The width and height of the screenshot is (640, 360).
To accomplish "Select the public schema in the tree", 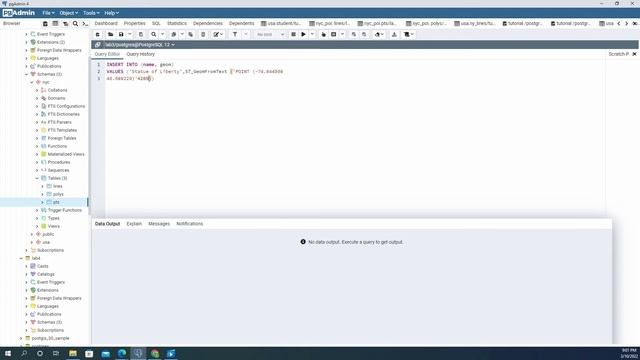I will click(48, 234).
